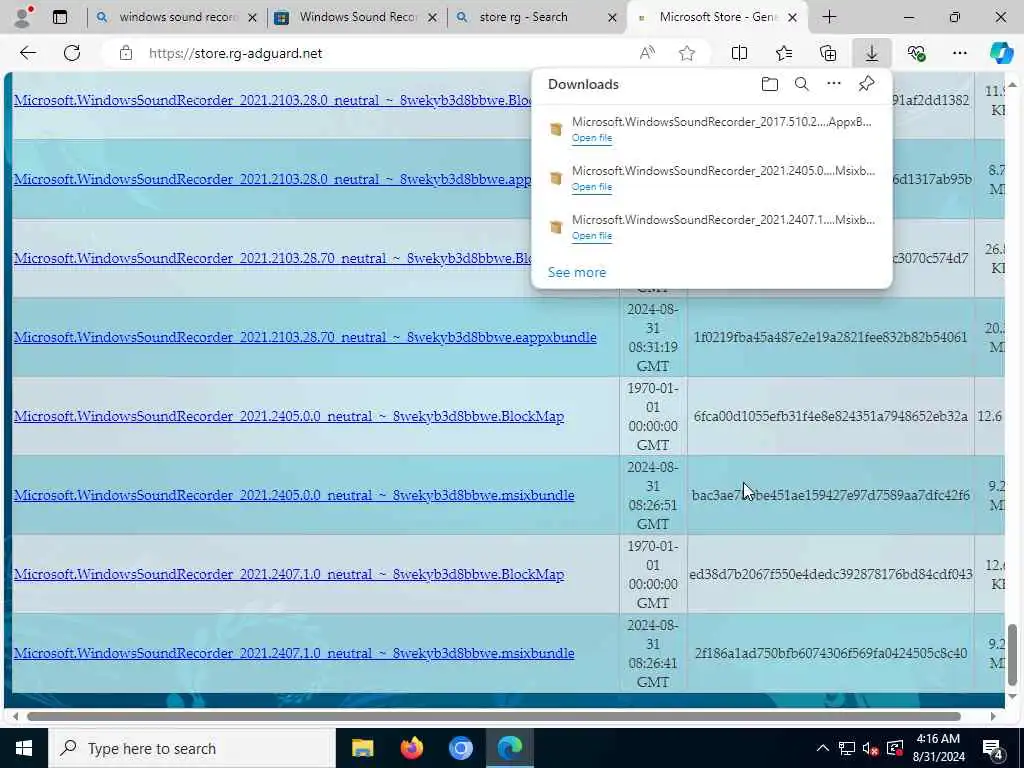
Task: Open the downloads folder icon in the Downloads panel
Action: point(769,84)
